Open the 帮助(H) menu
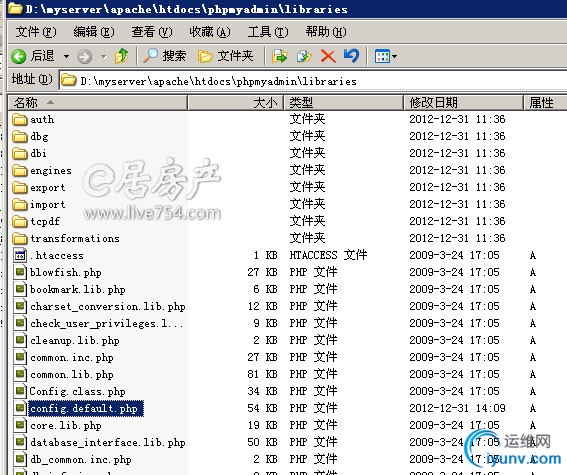 (326, 32)
